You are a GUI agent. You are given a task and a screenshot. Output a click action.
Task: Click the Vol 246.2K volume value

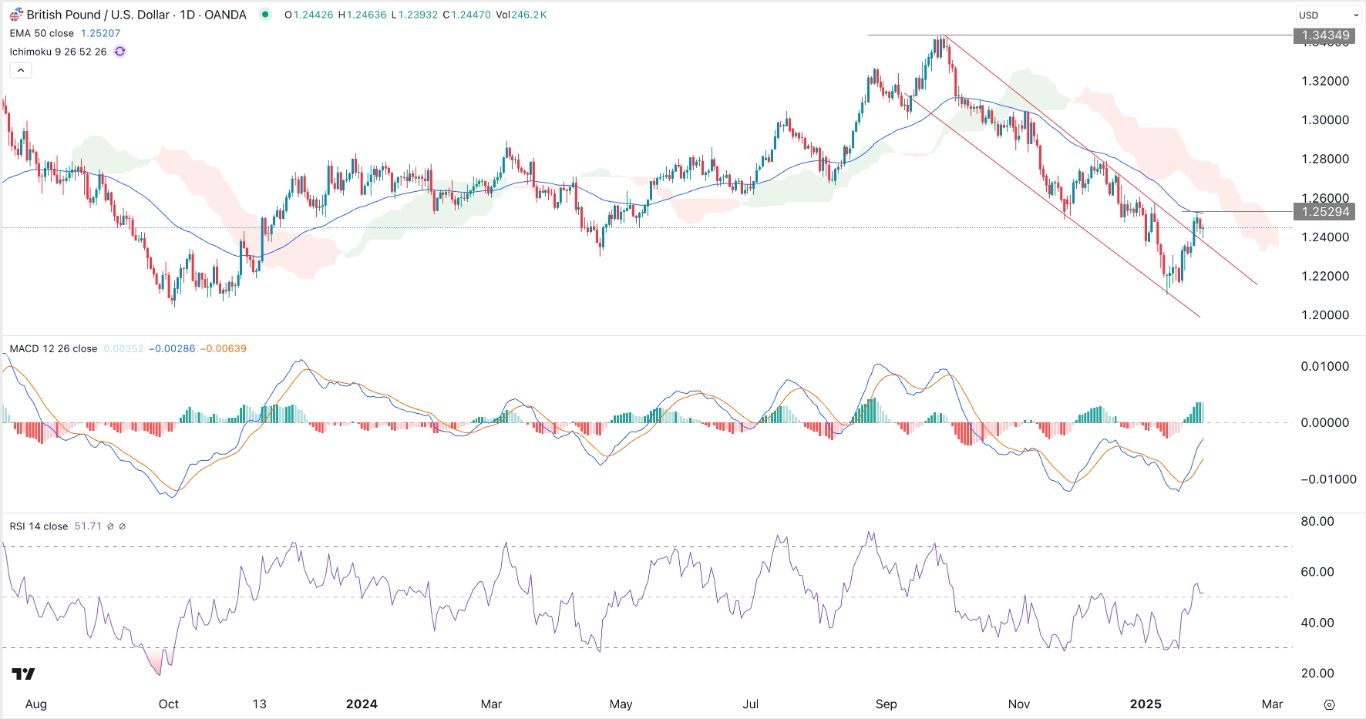coord(526,14)
